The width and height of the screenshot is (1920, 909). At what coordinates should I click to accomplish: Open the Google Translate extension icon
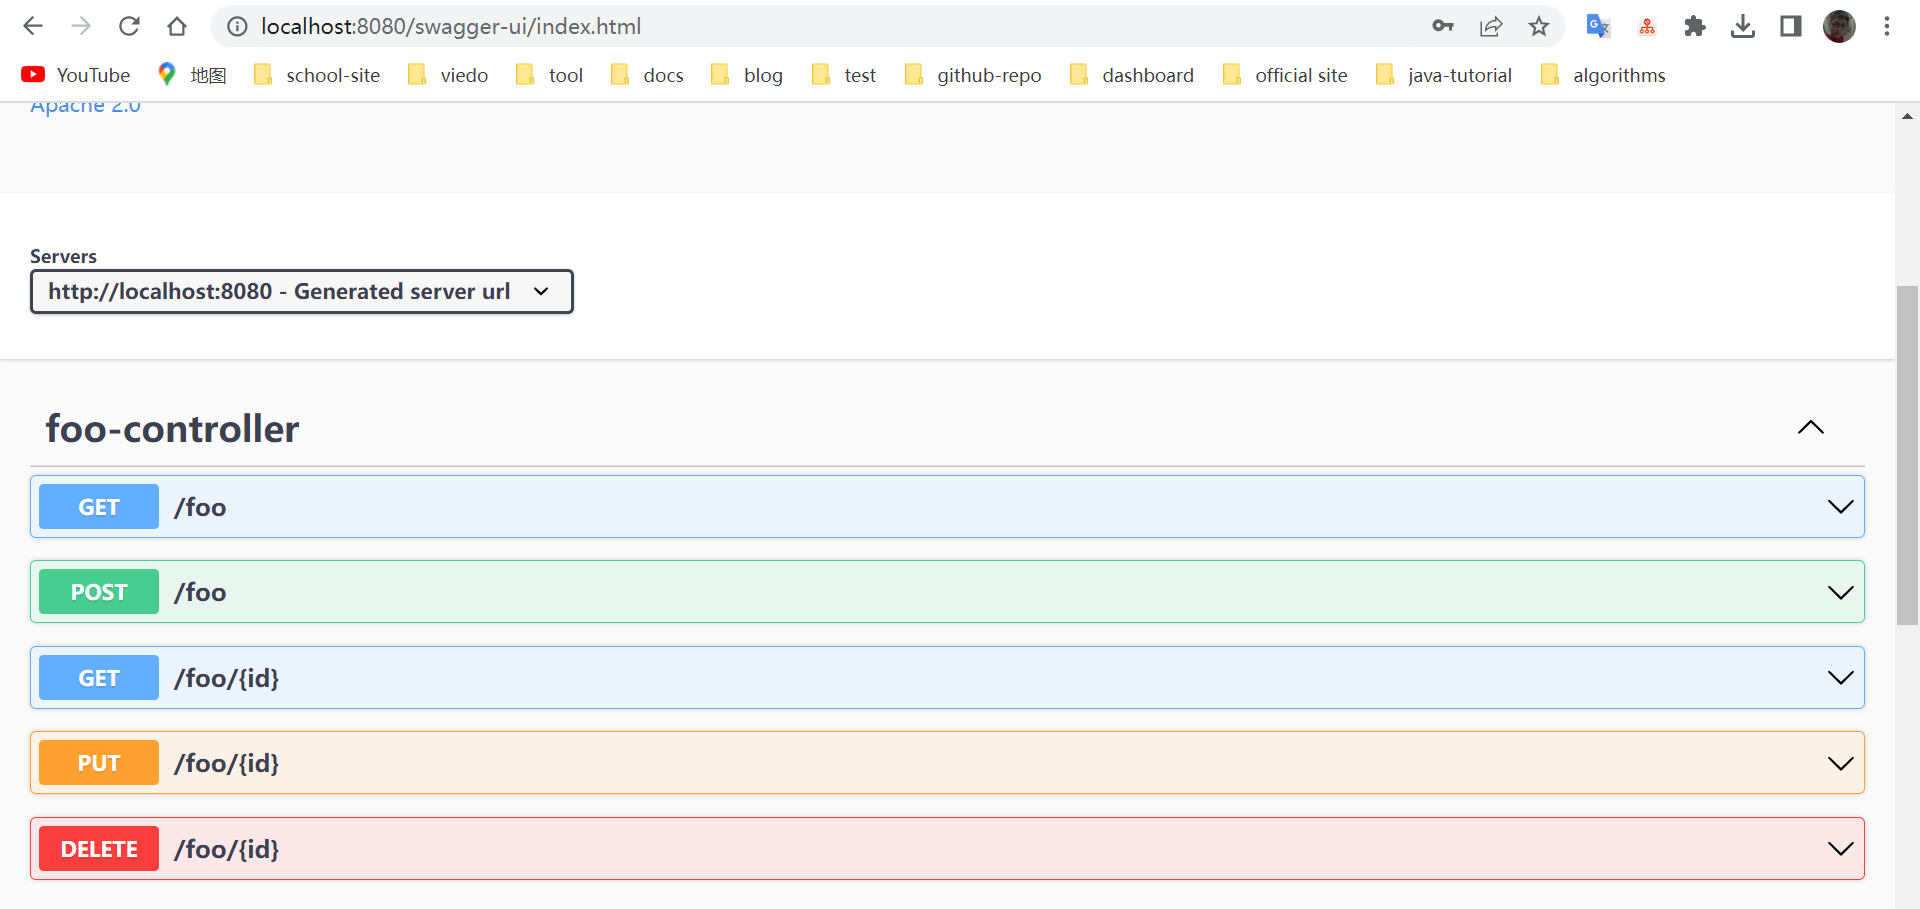(x=1598, y=26)
